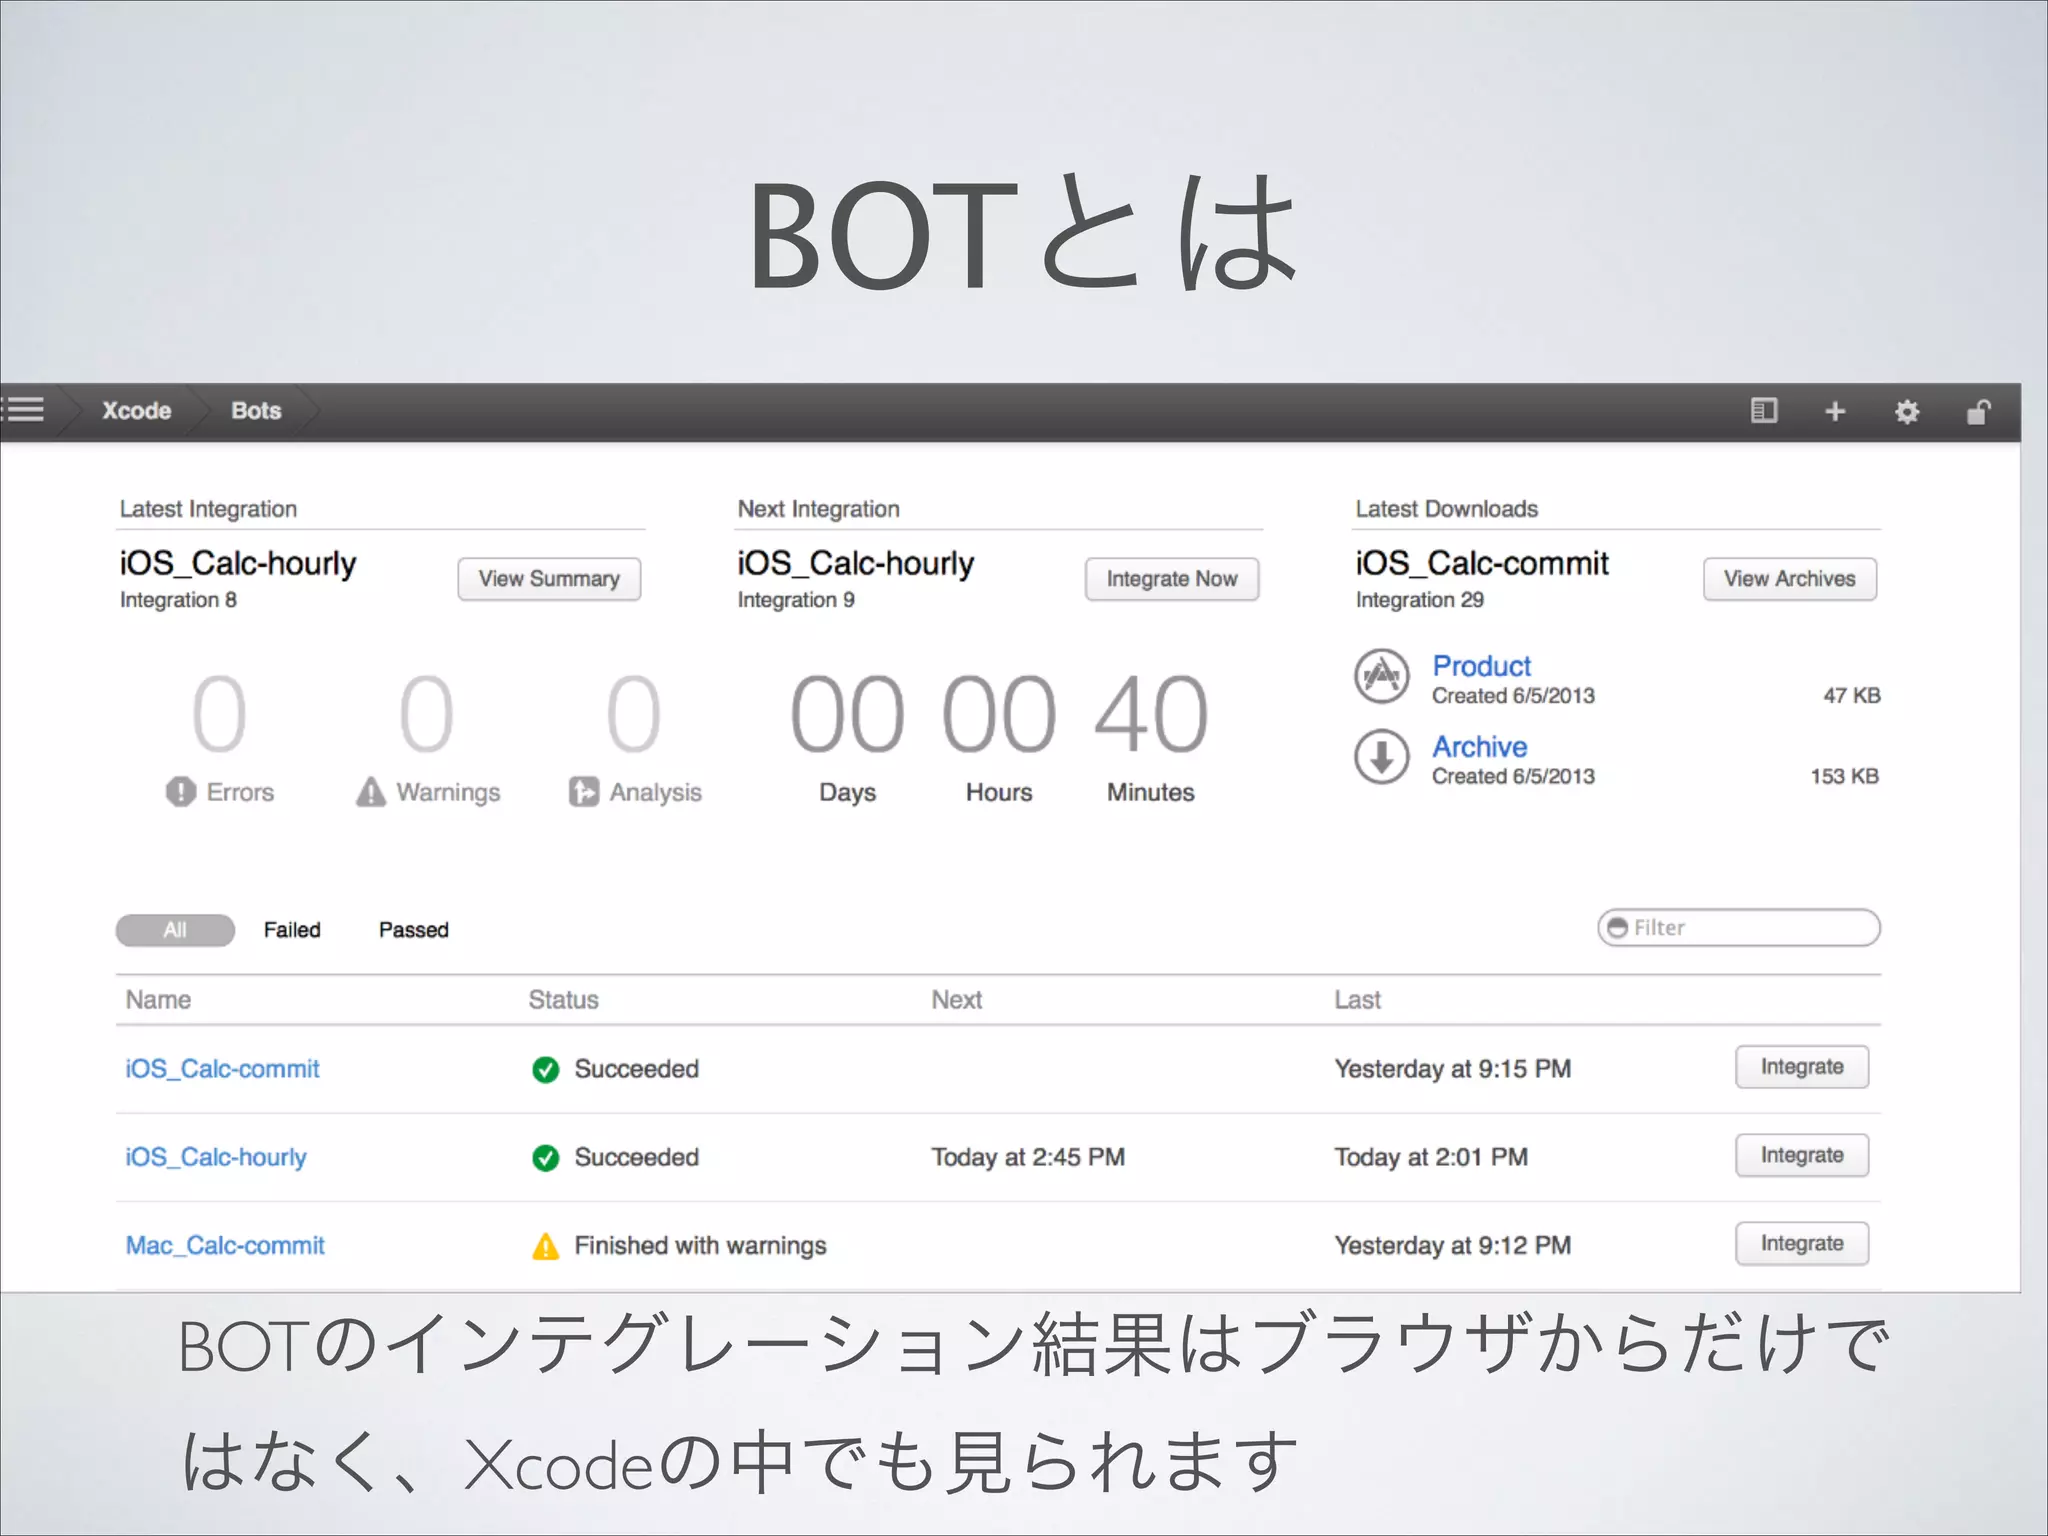This screenshot has width=2048, height=1536.
Task: Click the Mac_Calc-commit yellow warning icon
Action: 546,1246
